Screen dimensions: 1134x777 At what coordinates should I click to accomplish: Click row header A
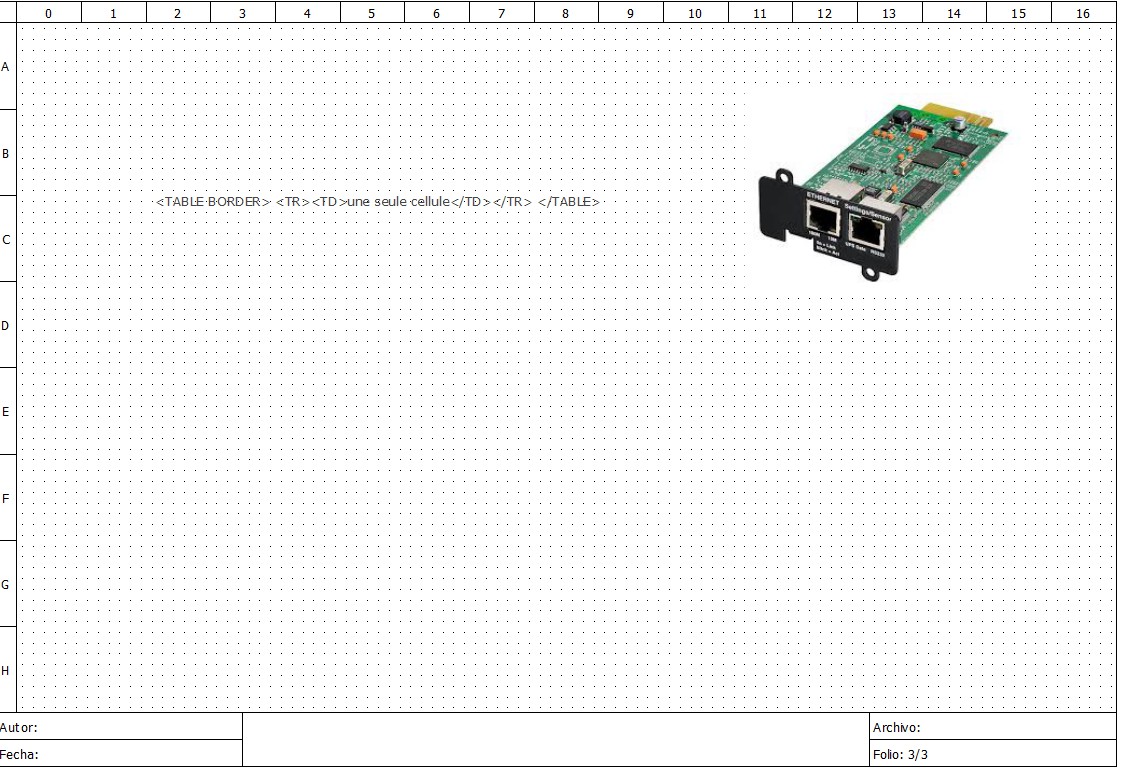(x=7, y=67)
